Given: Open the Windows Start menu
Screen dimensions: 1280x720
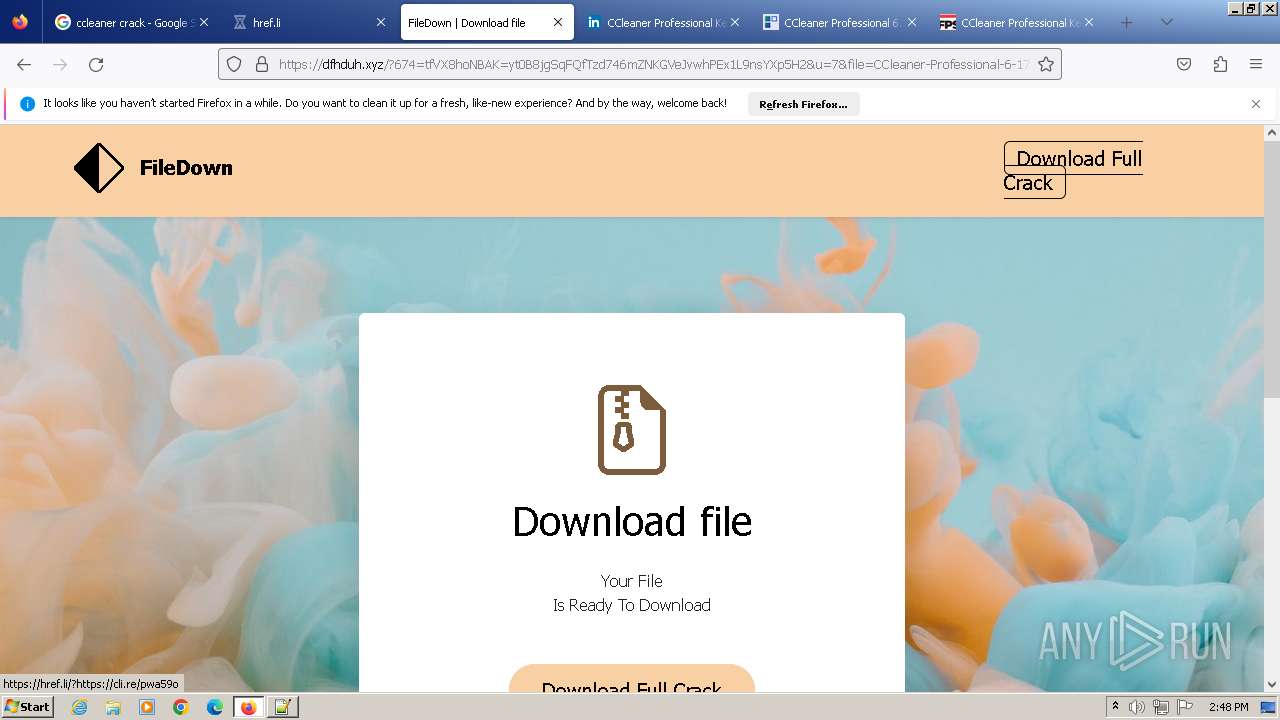Looking at the screenshot, I should pyautogui.click(x=27, y=706).
